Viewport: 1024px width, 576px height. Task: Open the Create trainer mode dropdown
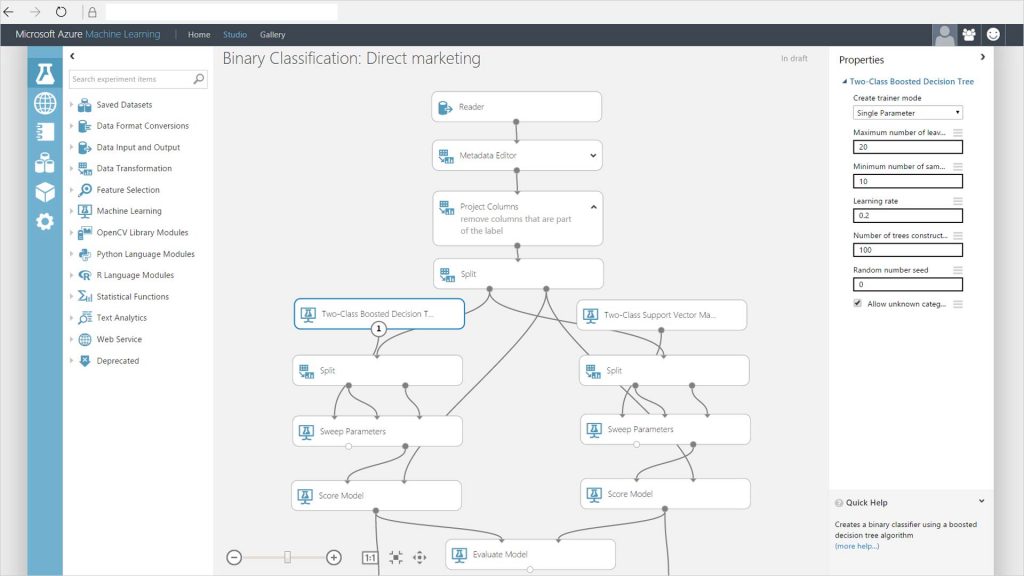point(906,112)
